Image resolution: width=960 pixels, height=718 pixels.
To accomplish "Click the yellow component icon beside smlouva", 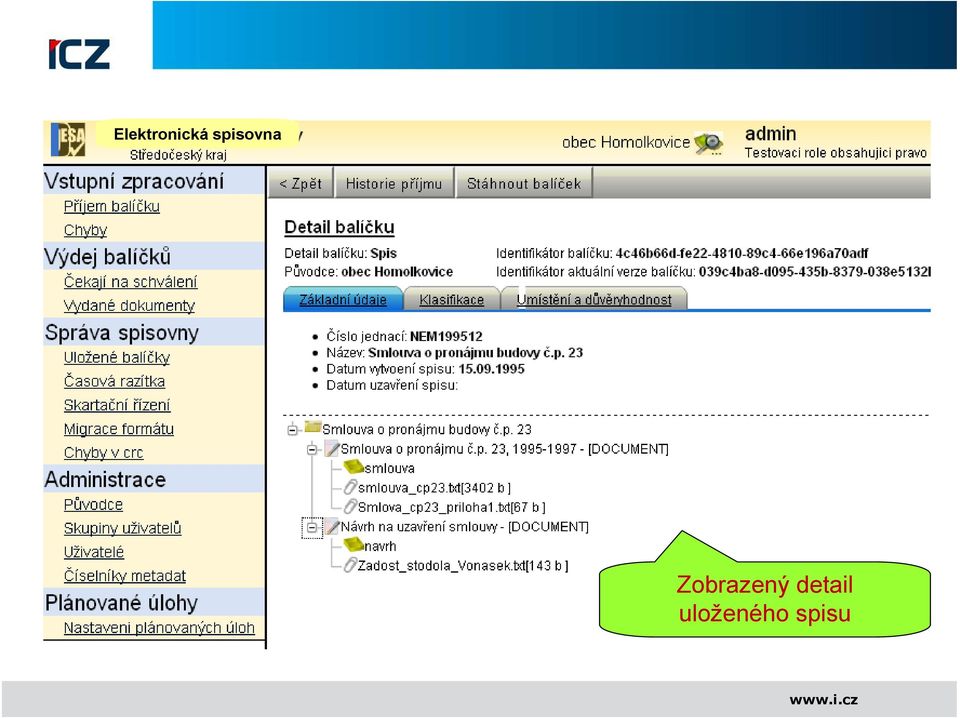I will tap(353, 468).
